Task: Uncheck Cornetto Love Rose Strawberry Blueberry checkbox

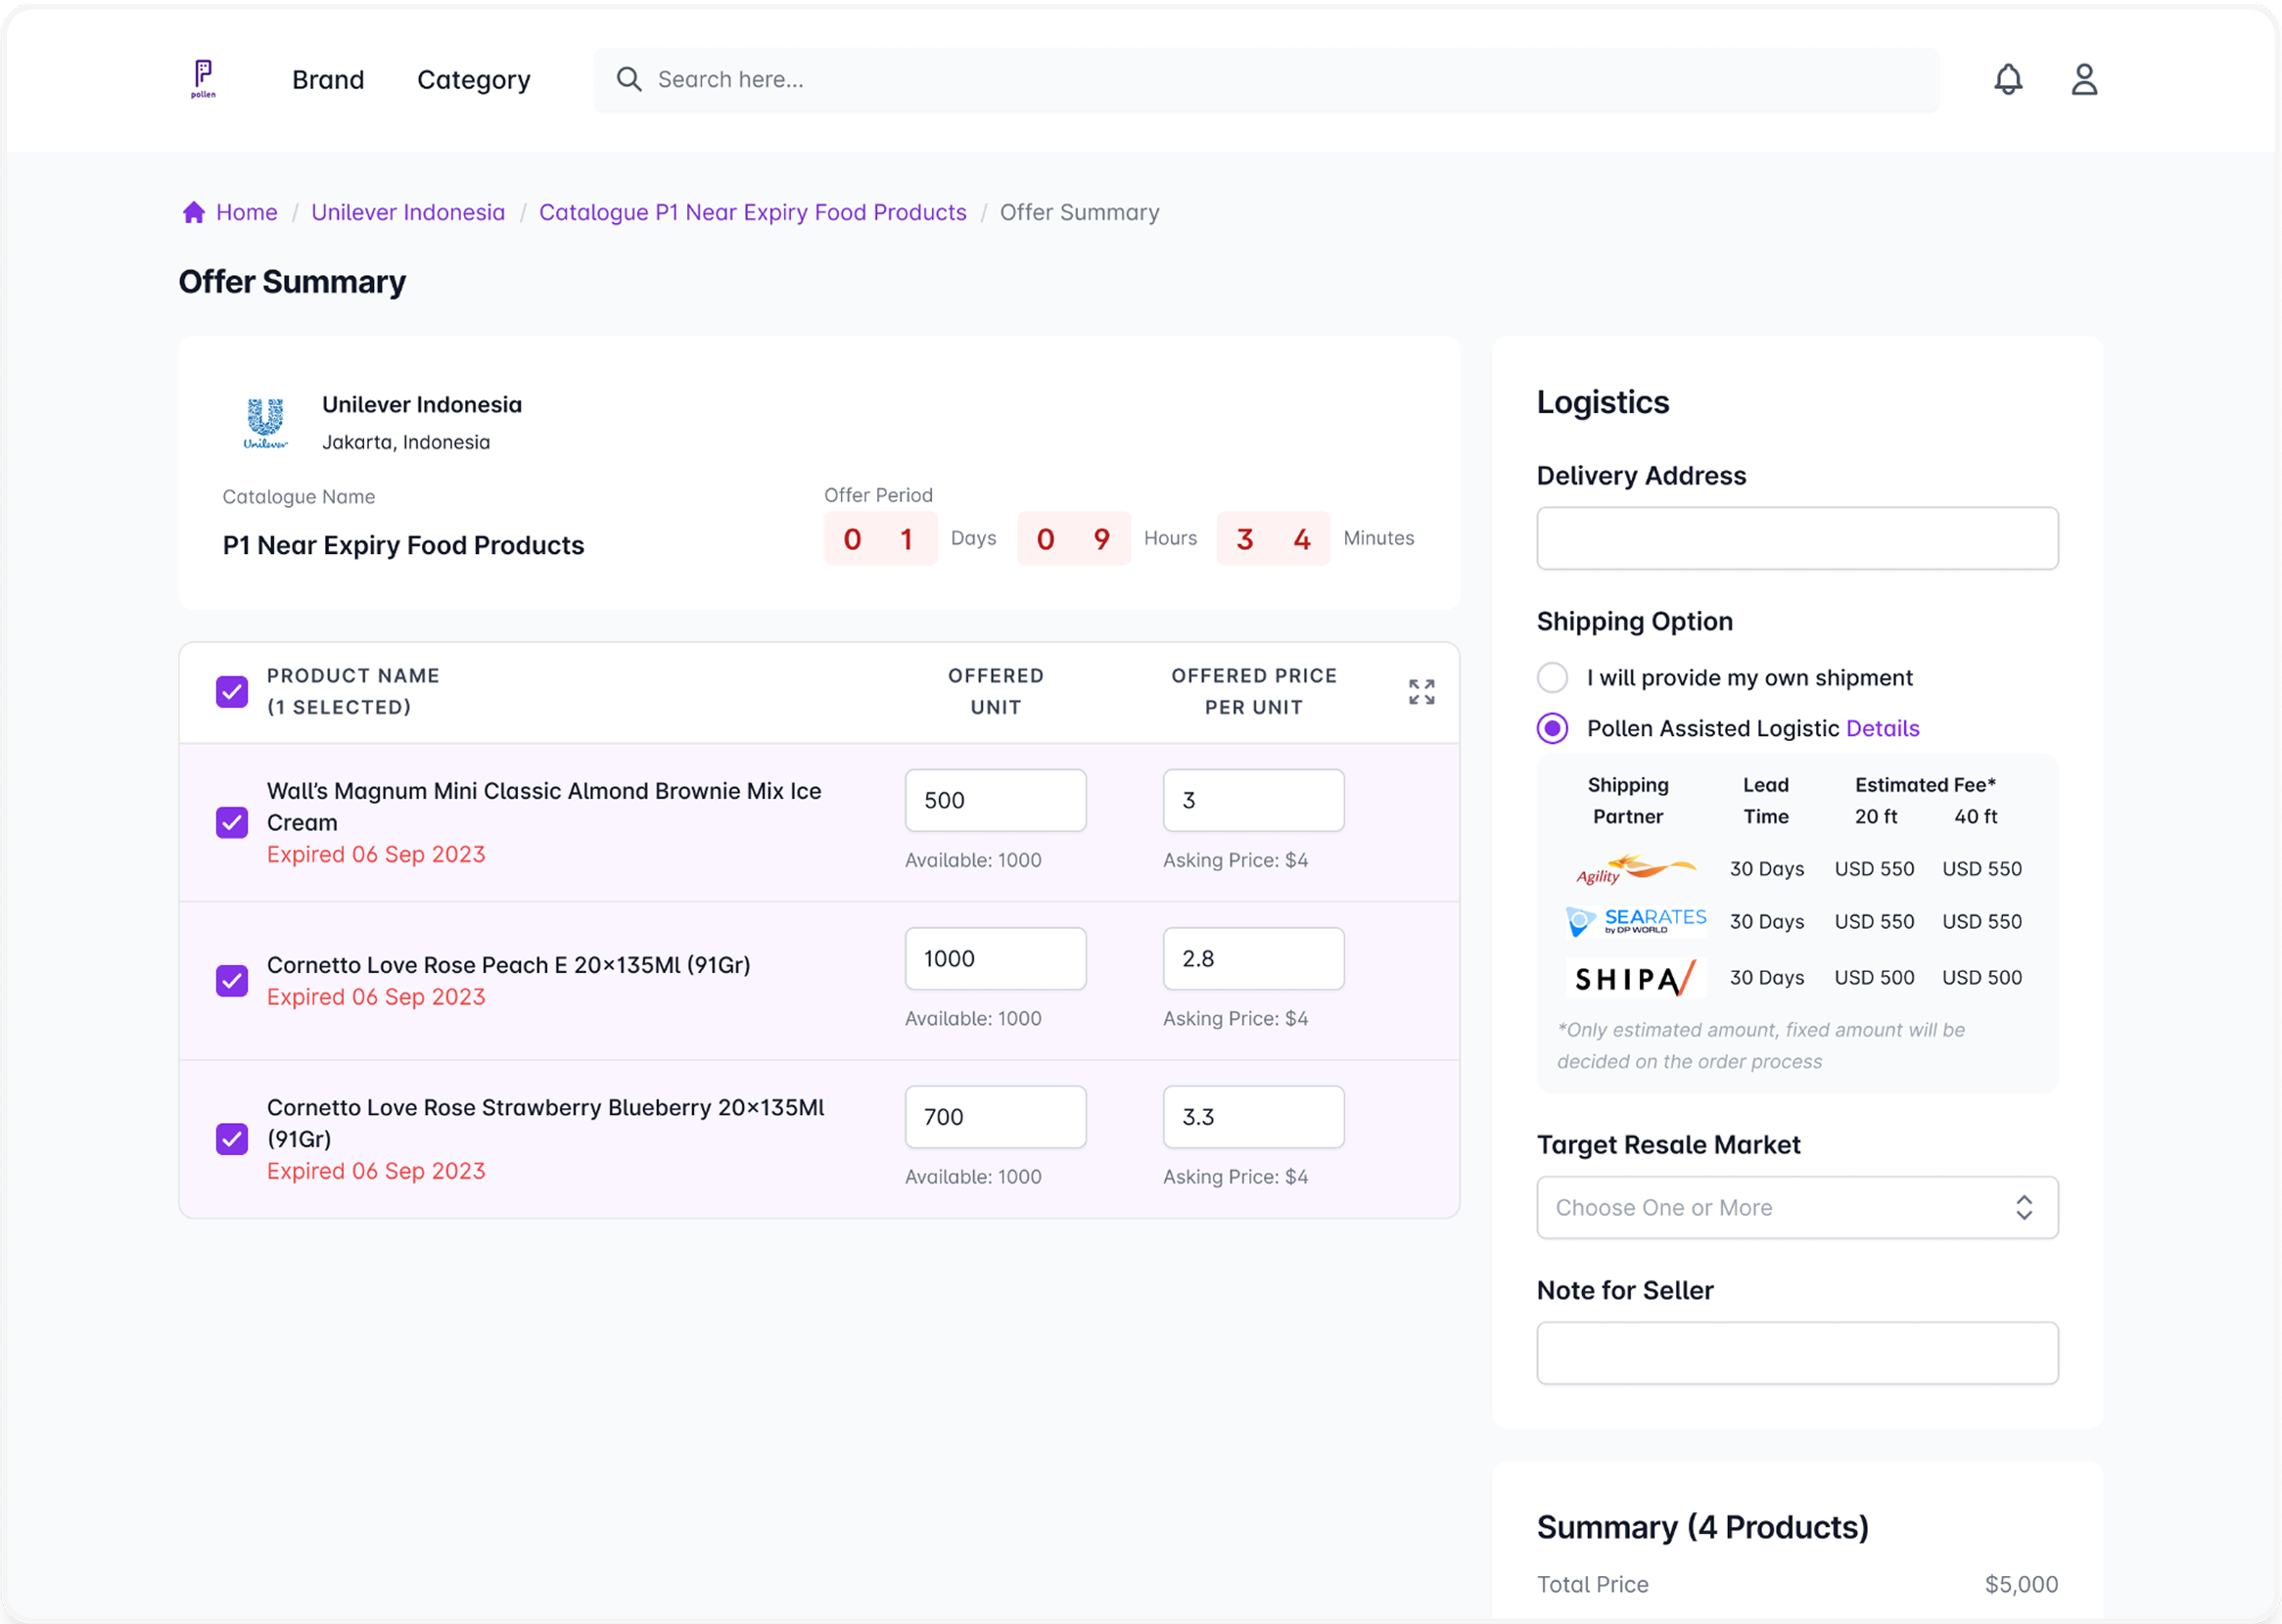Action: (x=232, y=1138)
